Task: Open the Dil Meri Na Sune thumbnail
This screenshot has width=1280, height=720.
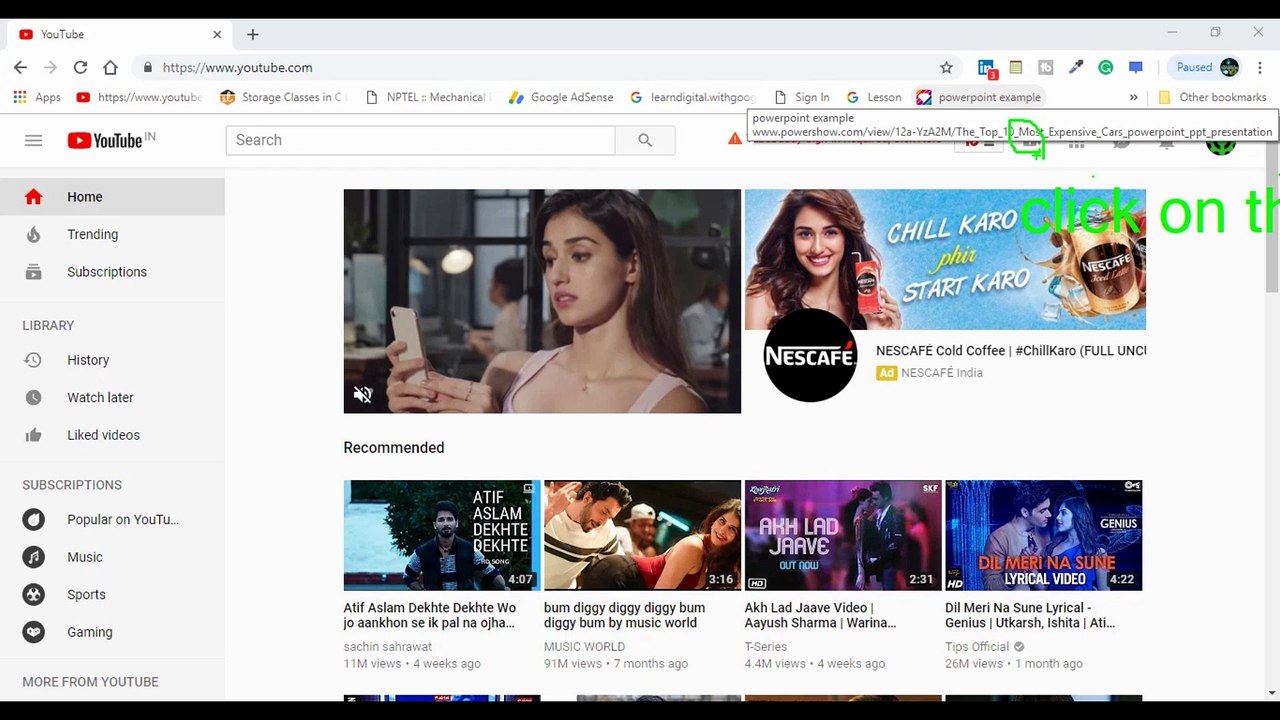Action: pos(1043,535)
